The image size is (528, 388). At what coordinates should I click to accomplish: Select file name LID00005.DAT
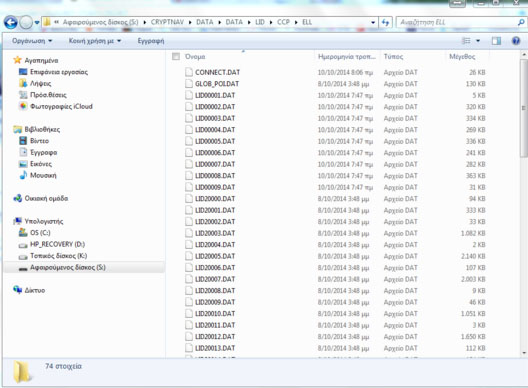click(x=215, y=141)
